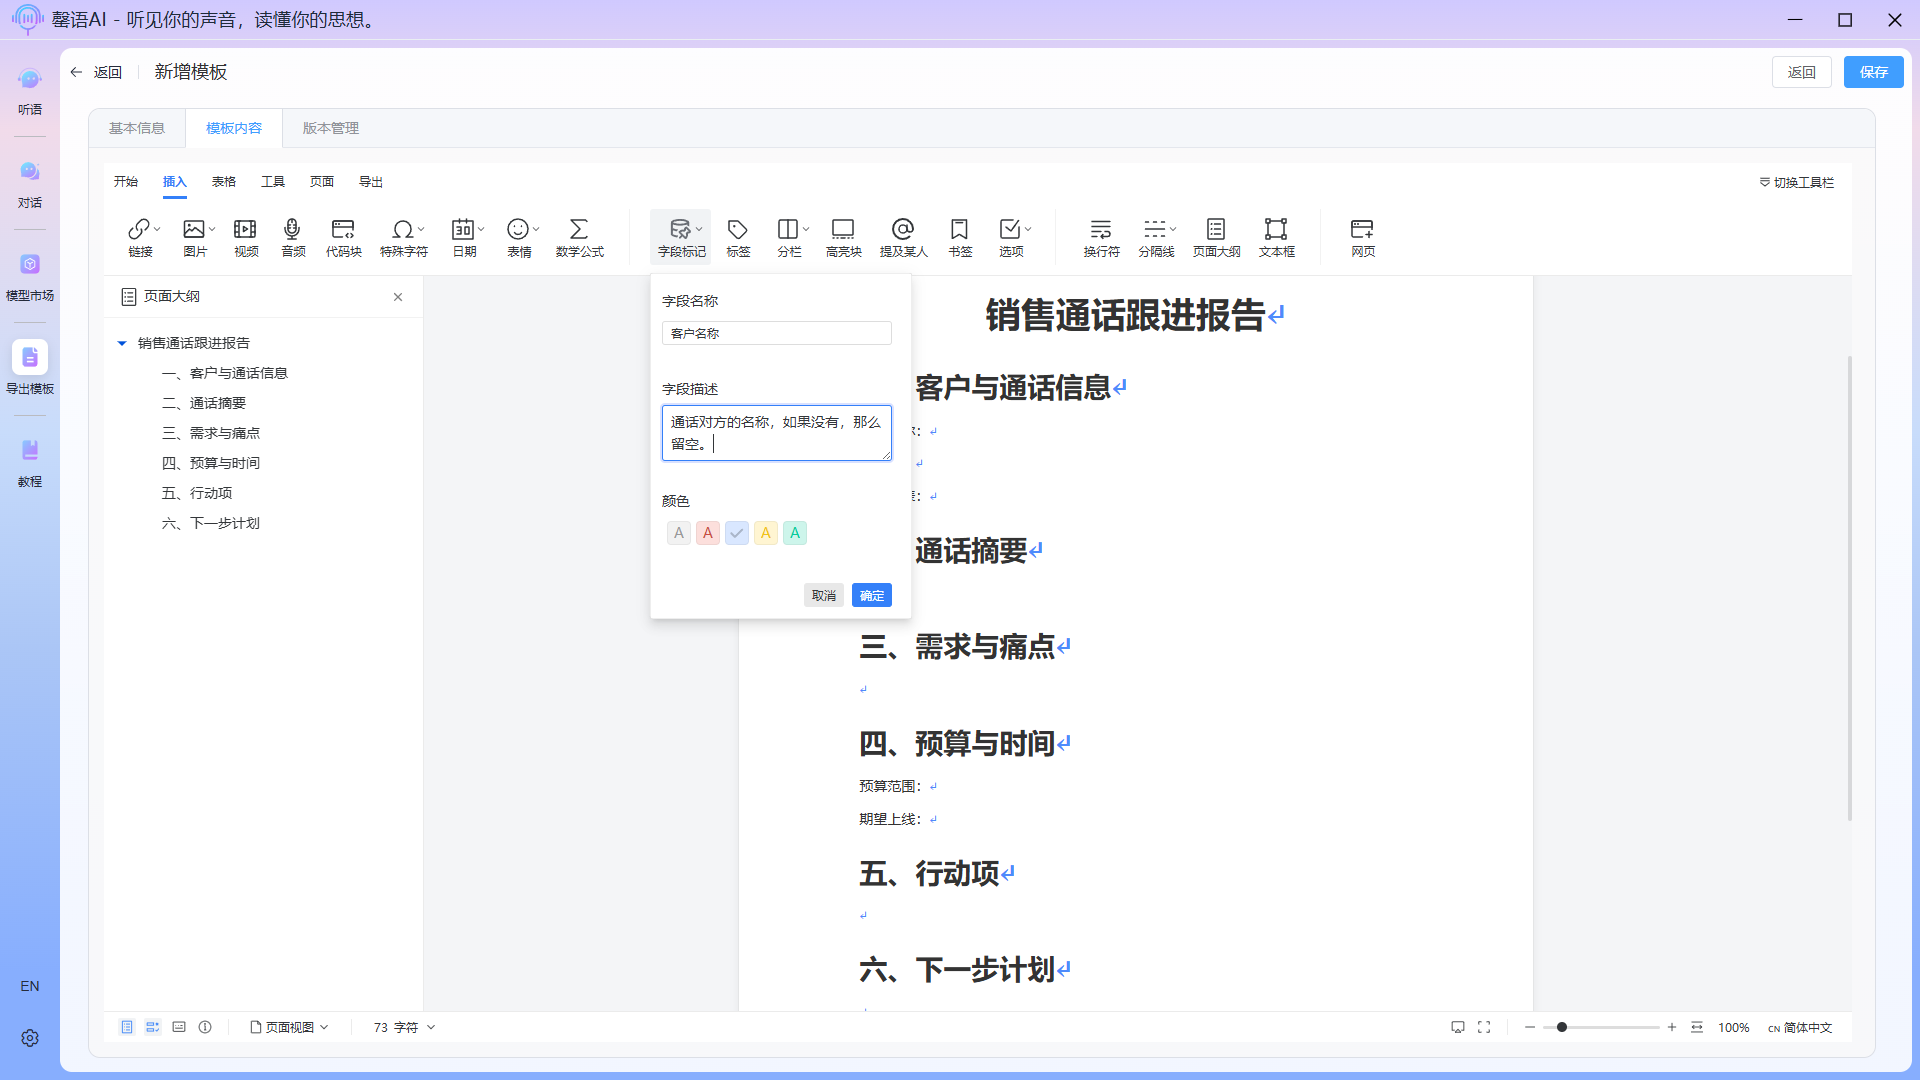This screenshot has width=1920, height=1080.
Task: Insert 表情 emoji
Action: point(518,238)
